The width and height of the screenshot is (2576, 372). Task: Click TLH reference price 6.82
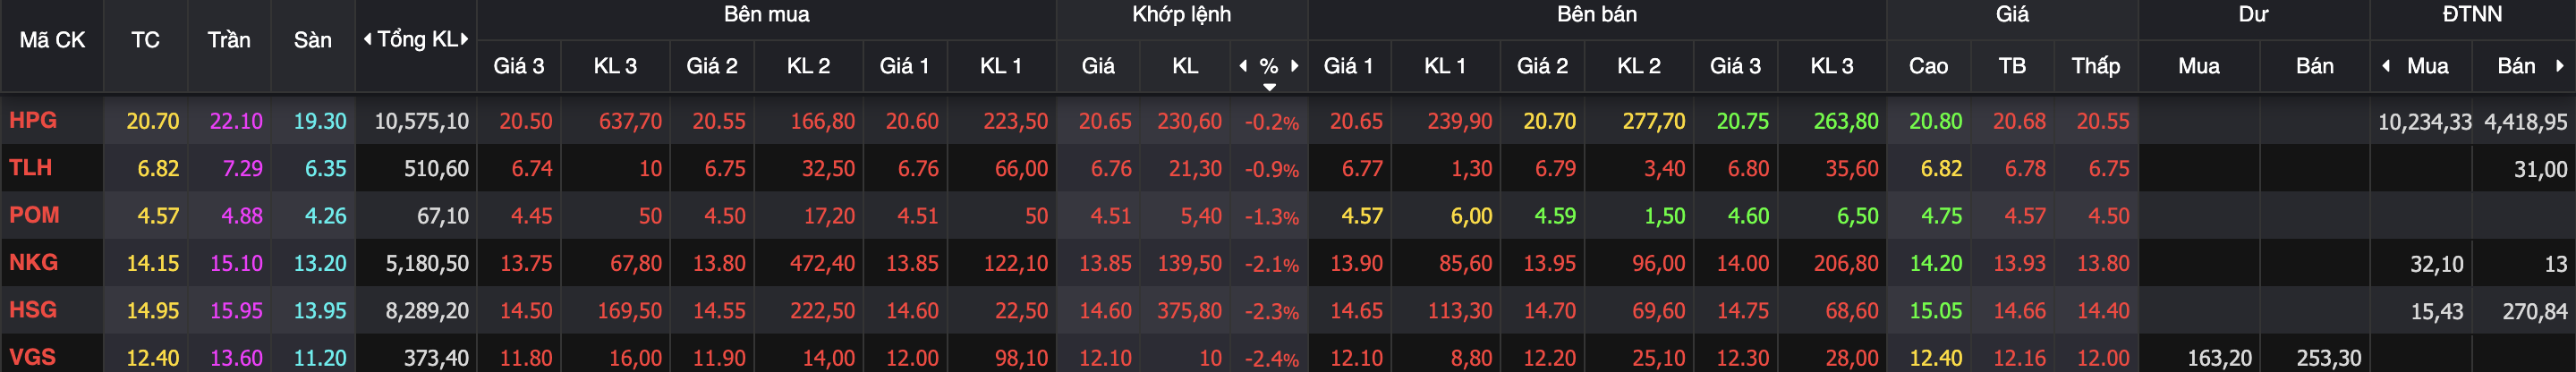click(x=158, y=169)
